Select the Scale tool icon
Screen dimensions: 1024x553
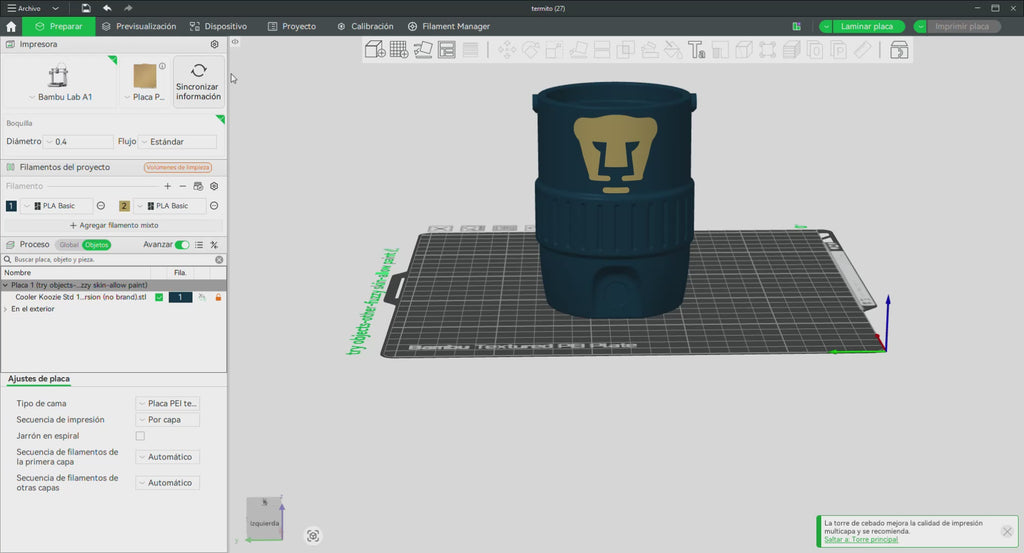(554, 50)
